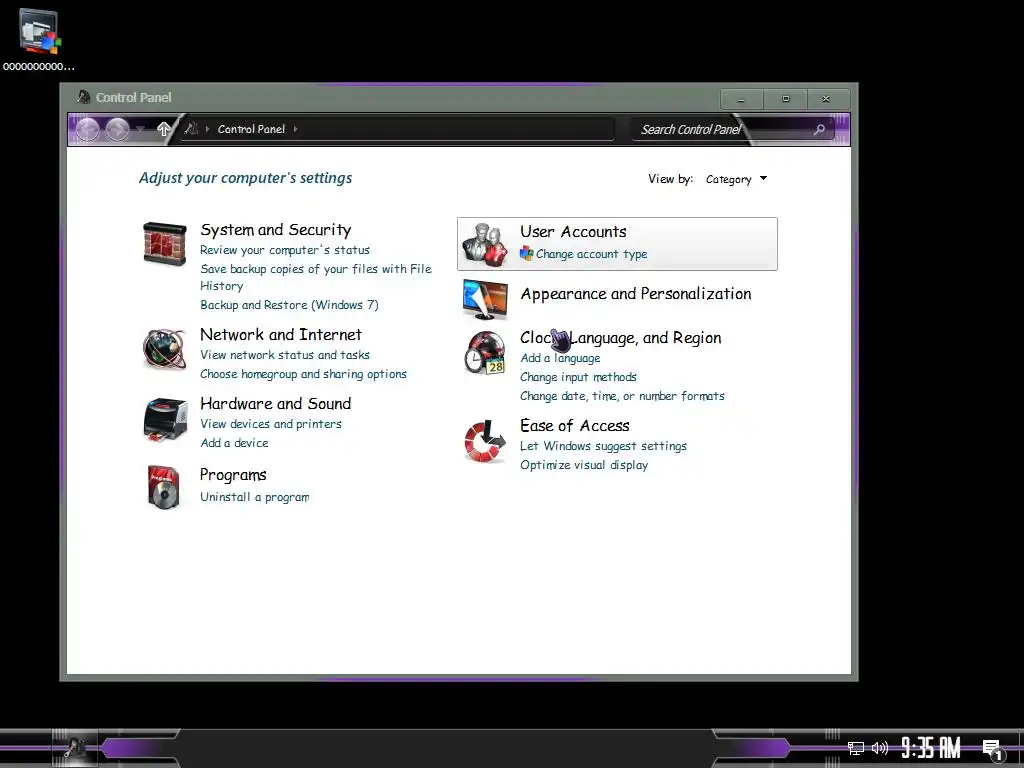Click Change account type link
The width and height of the screenshot is (1024, 768).
tap(592, 254)
